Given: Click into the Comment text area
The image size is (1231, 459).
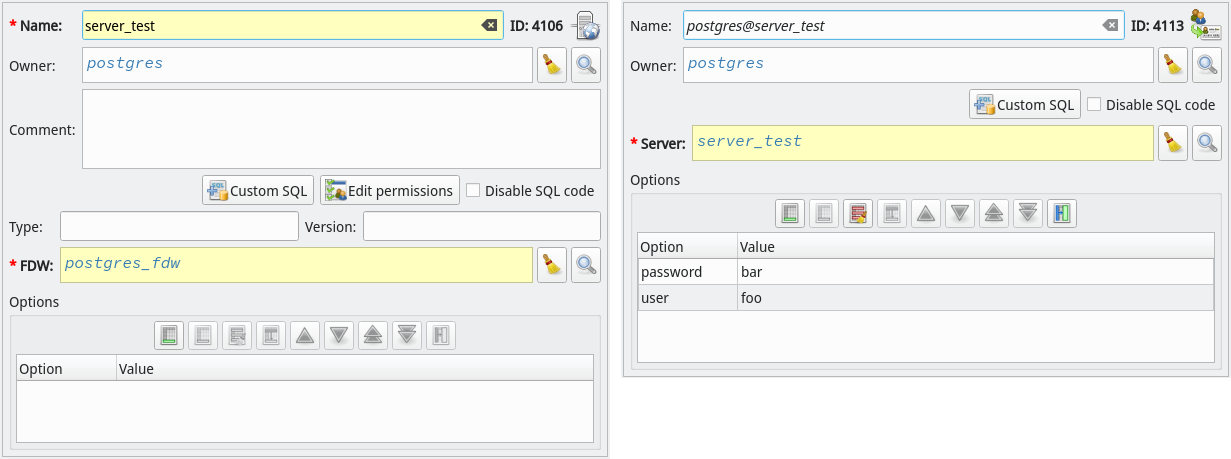Looking at the screenshot, I should coord(341,129).
